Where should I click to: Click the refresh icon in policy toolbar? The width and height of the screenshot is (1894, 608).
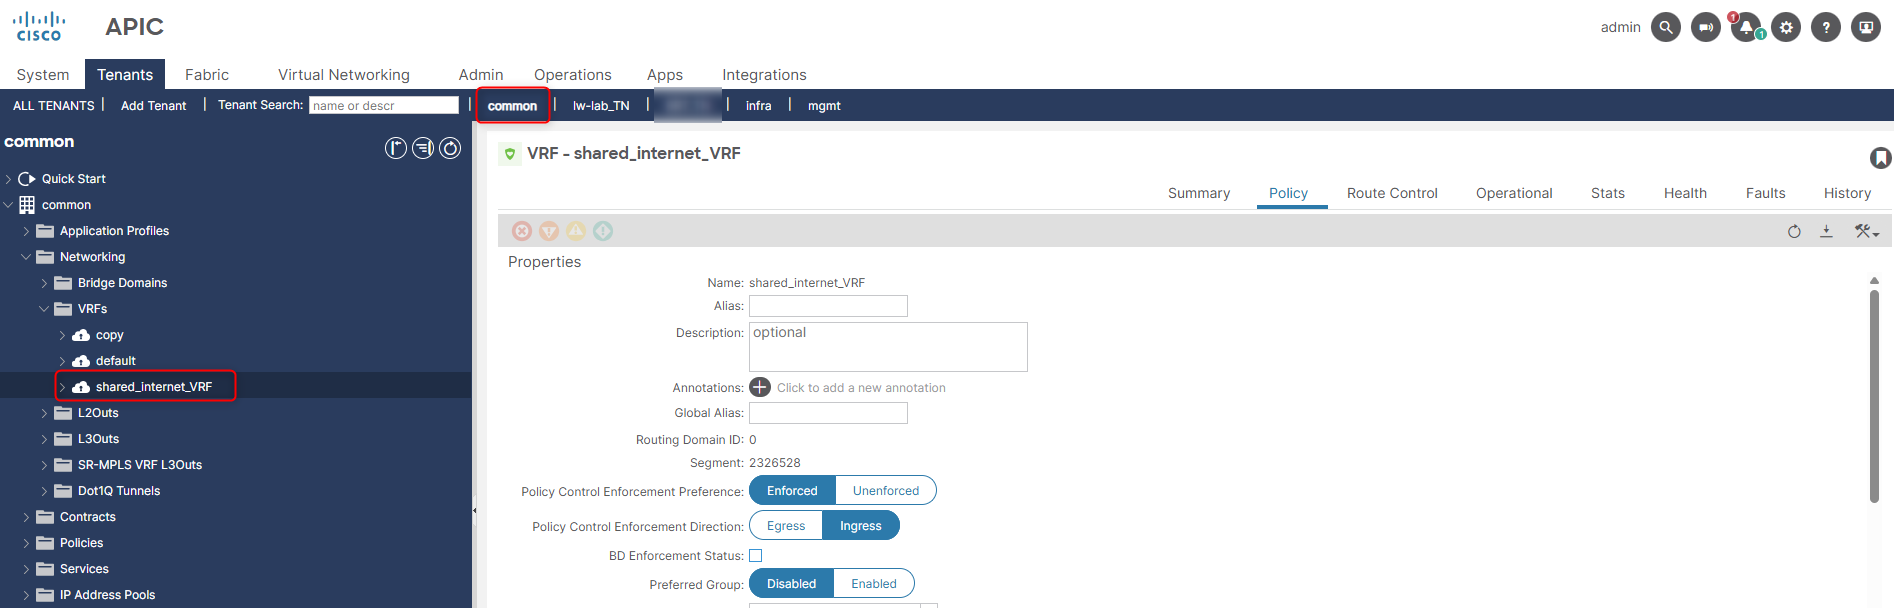1794,231
